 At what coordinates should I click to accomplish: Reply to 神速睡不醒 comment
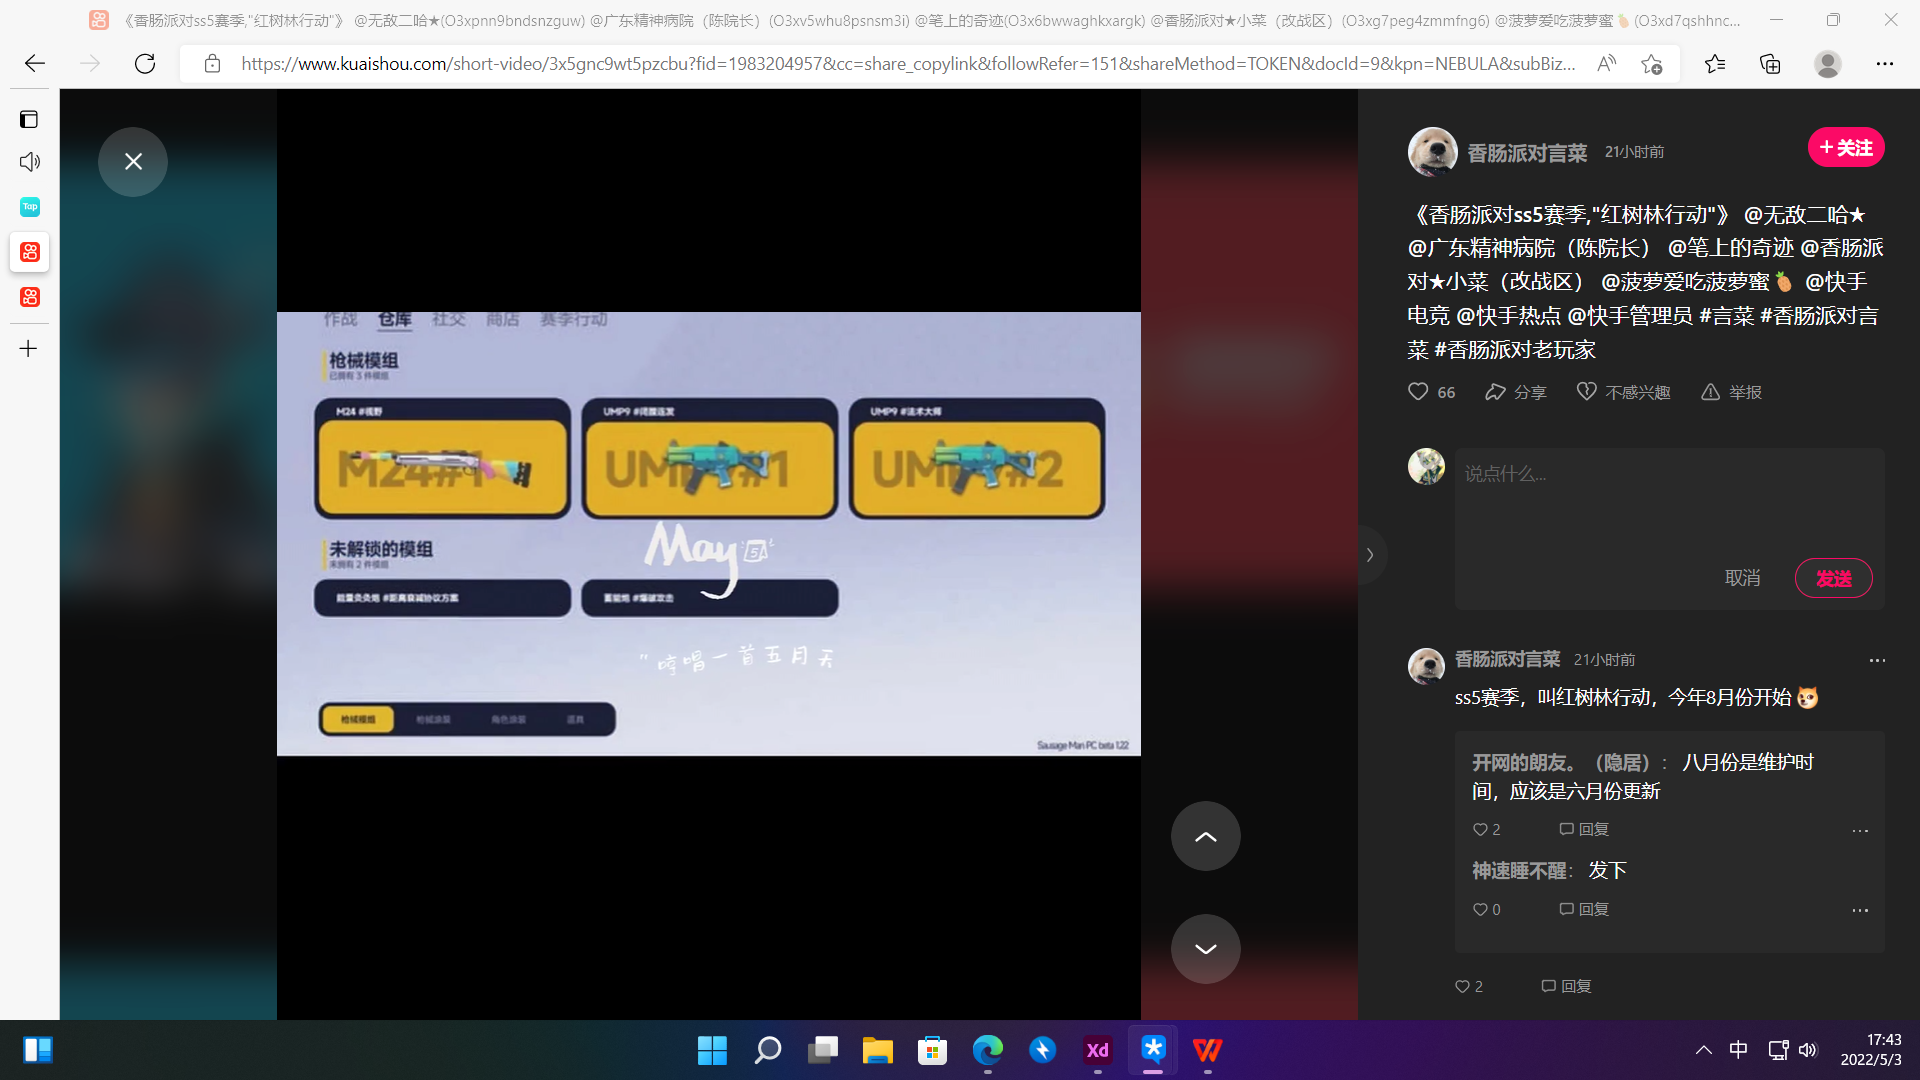[1584, 909]
